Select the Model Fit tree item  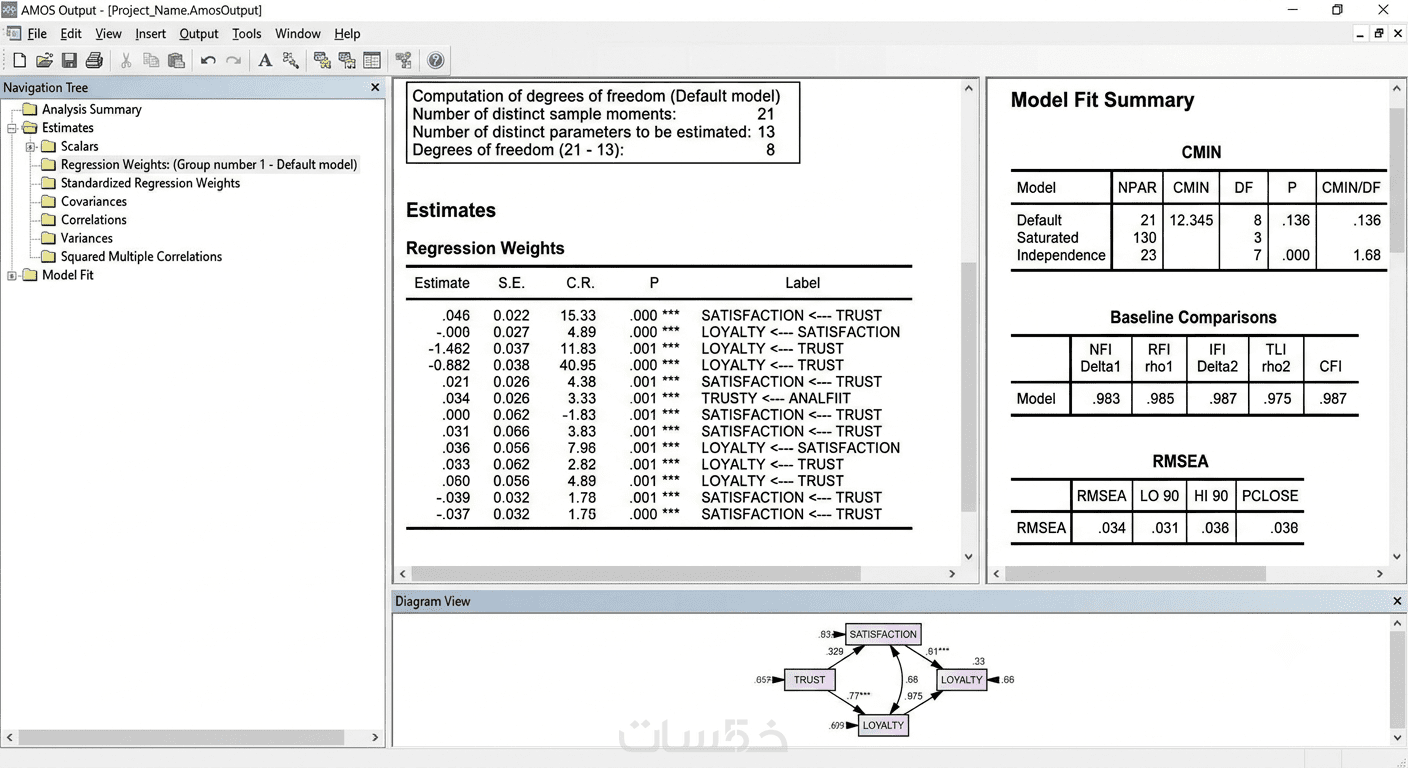tap(68, 275)
